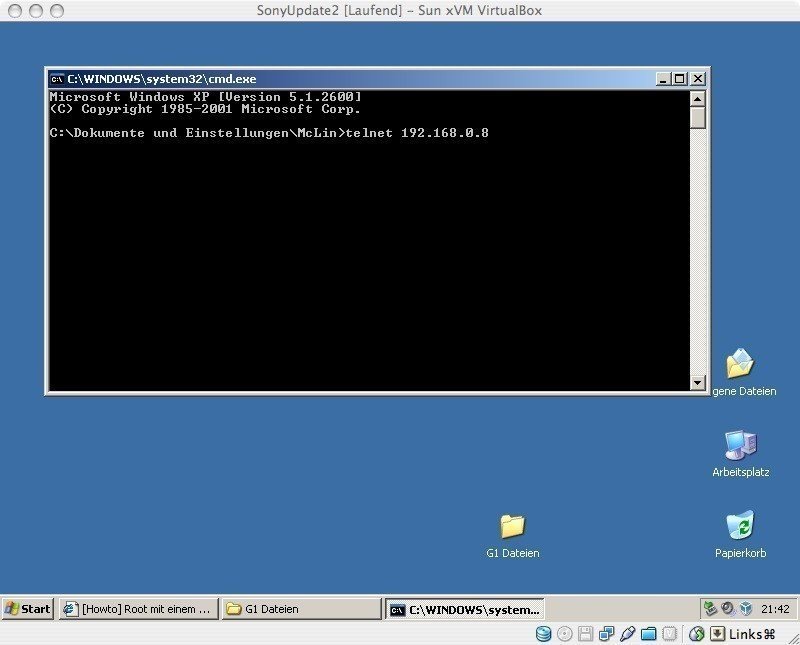Click the 'telnet 192.168.0.8' command line text
The height and width of the screenshot is (645, 800).
click(x=417, y=133)
